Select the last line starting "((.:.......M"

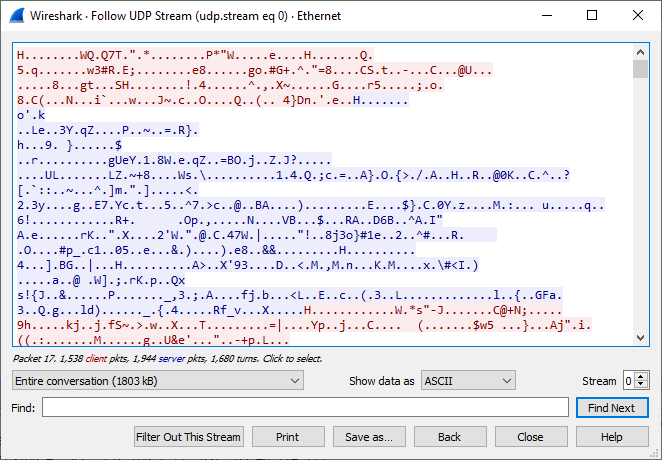pos(153,340)
